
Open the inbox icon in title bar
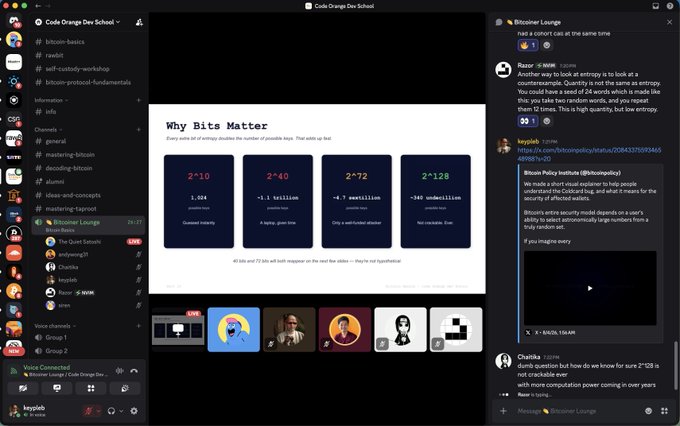coord(656,6)
